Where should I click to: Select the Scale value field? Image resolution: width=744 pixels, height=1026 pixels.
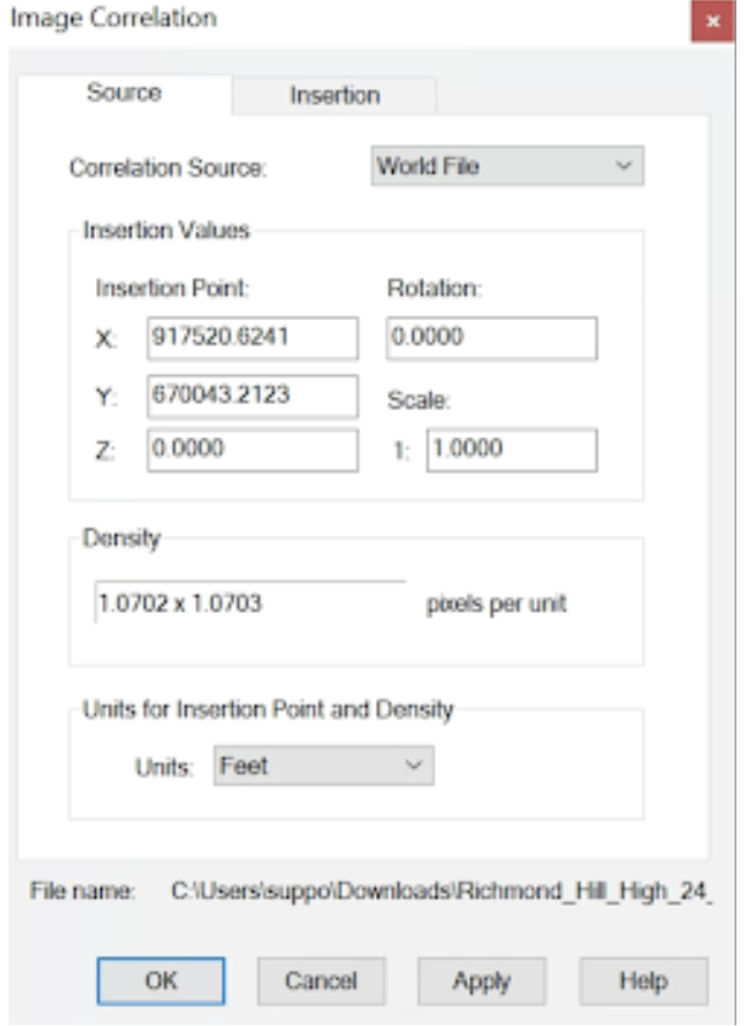point(511,450)
